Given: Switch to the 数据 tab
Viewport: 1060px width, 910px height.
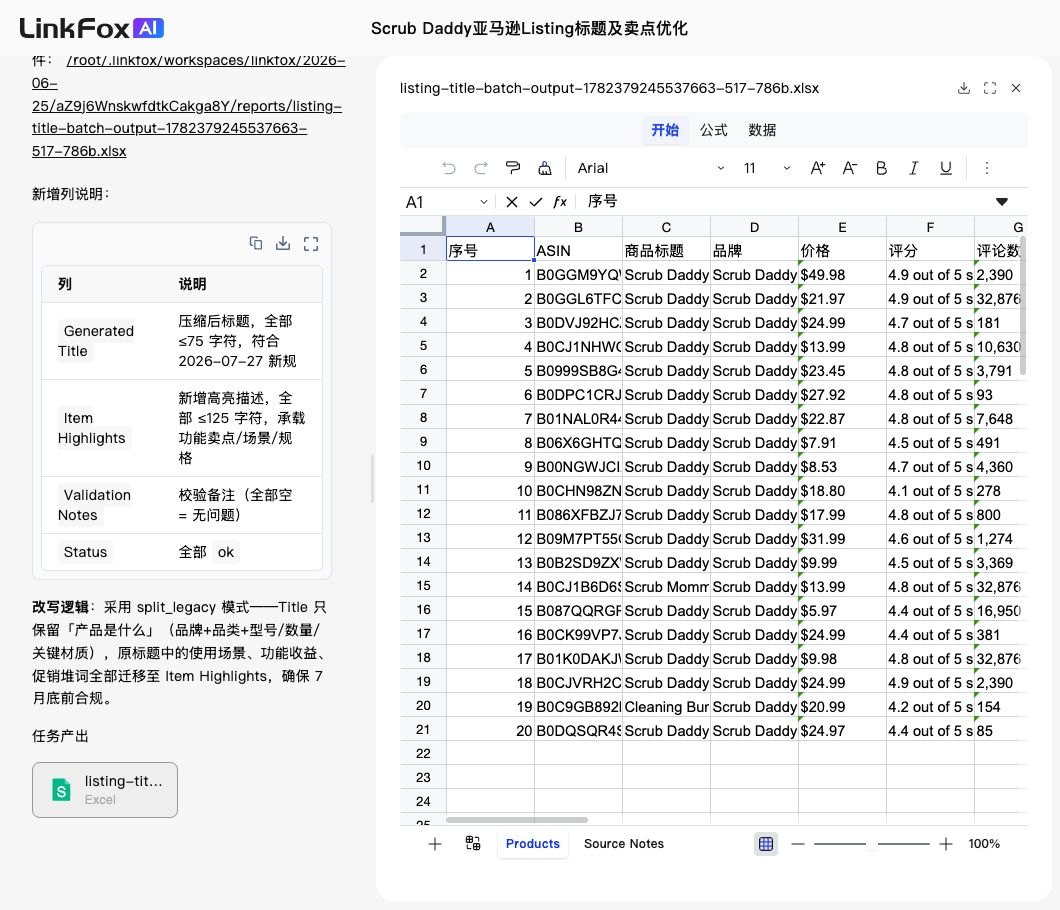Looking at the screenshot, I should point(762,130).
